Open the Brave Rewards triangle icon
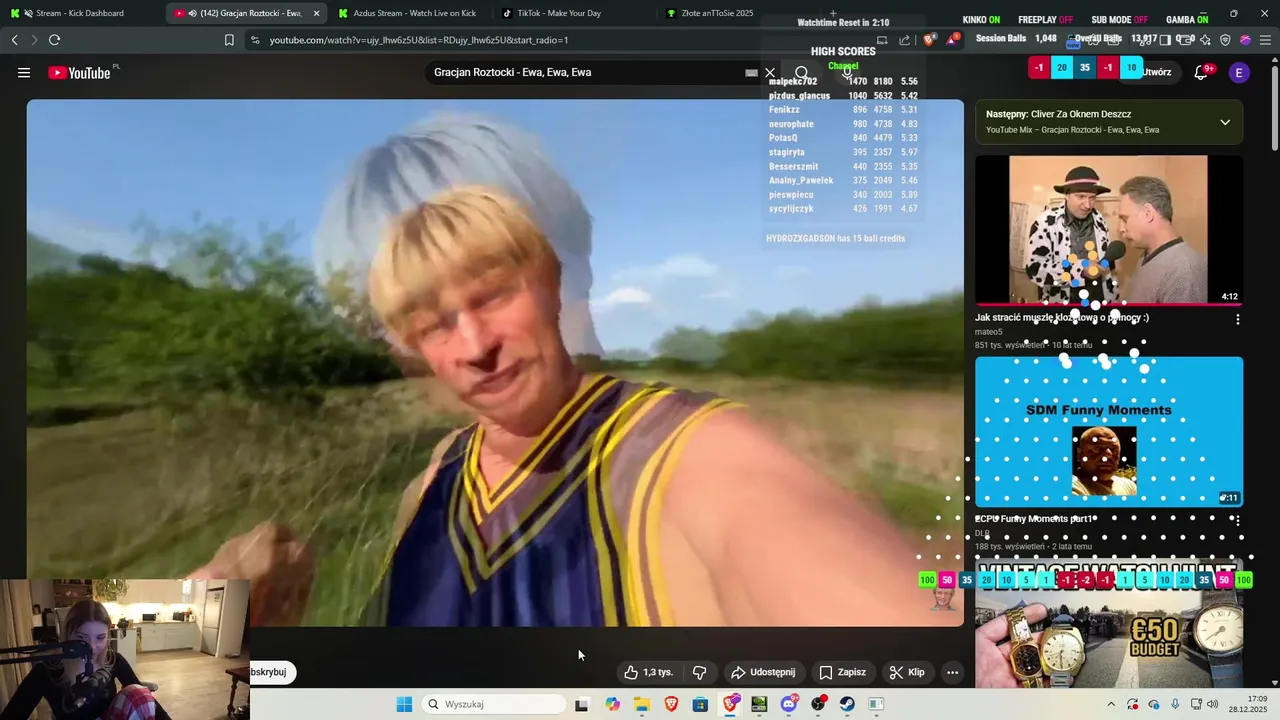The width and height of the screenshot is (1280, 720). tap(953, 40)
